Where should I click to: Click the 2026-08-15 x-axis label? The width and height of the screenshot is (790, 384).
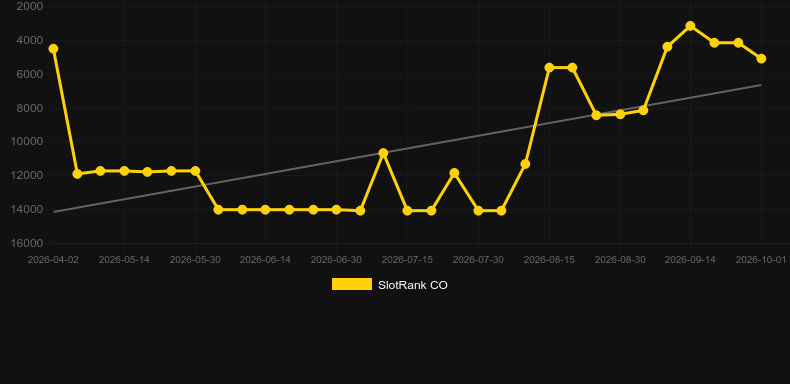pyautogui.click(x=549, y=260)
